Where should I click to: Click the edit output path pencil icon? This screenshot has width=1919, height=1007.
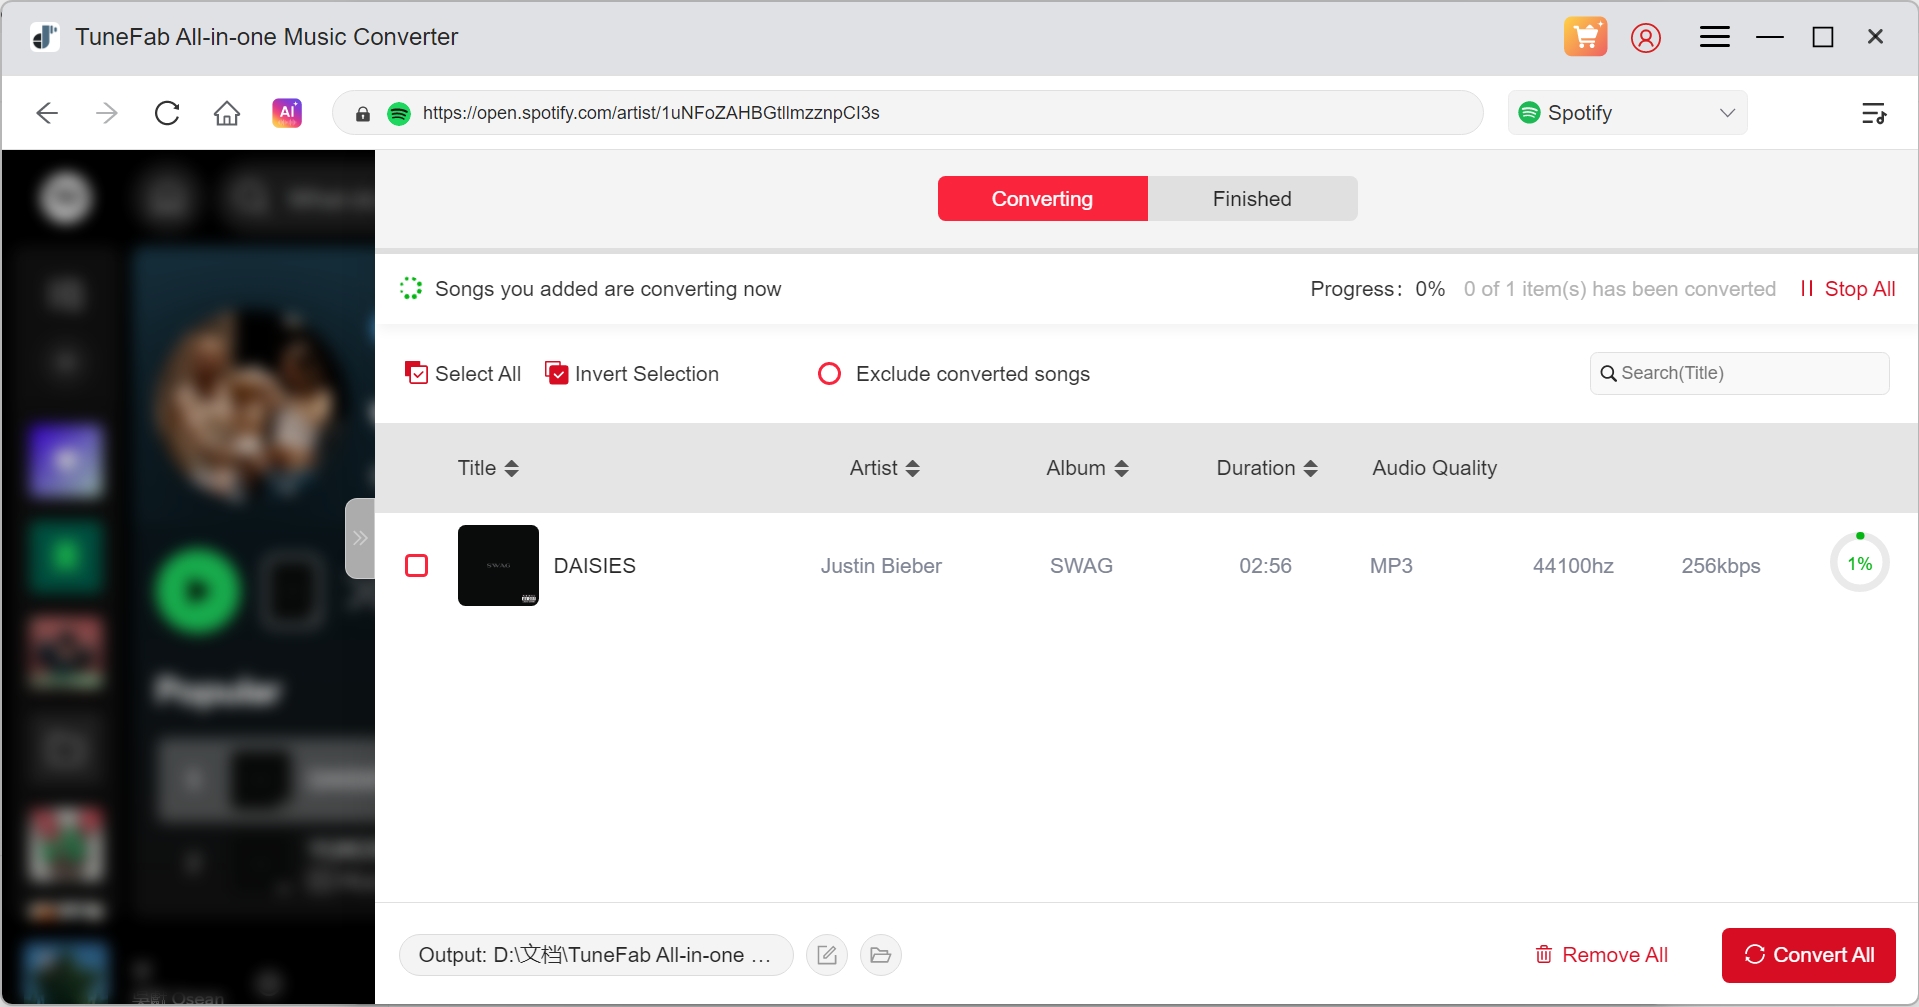click(x=826, y=955)
